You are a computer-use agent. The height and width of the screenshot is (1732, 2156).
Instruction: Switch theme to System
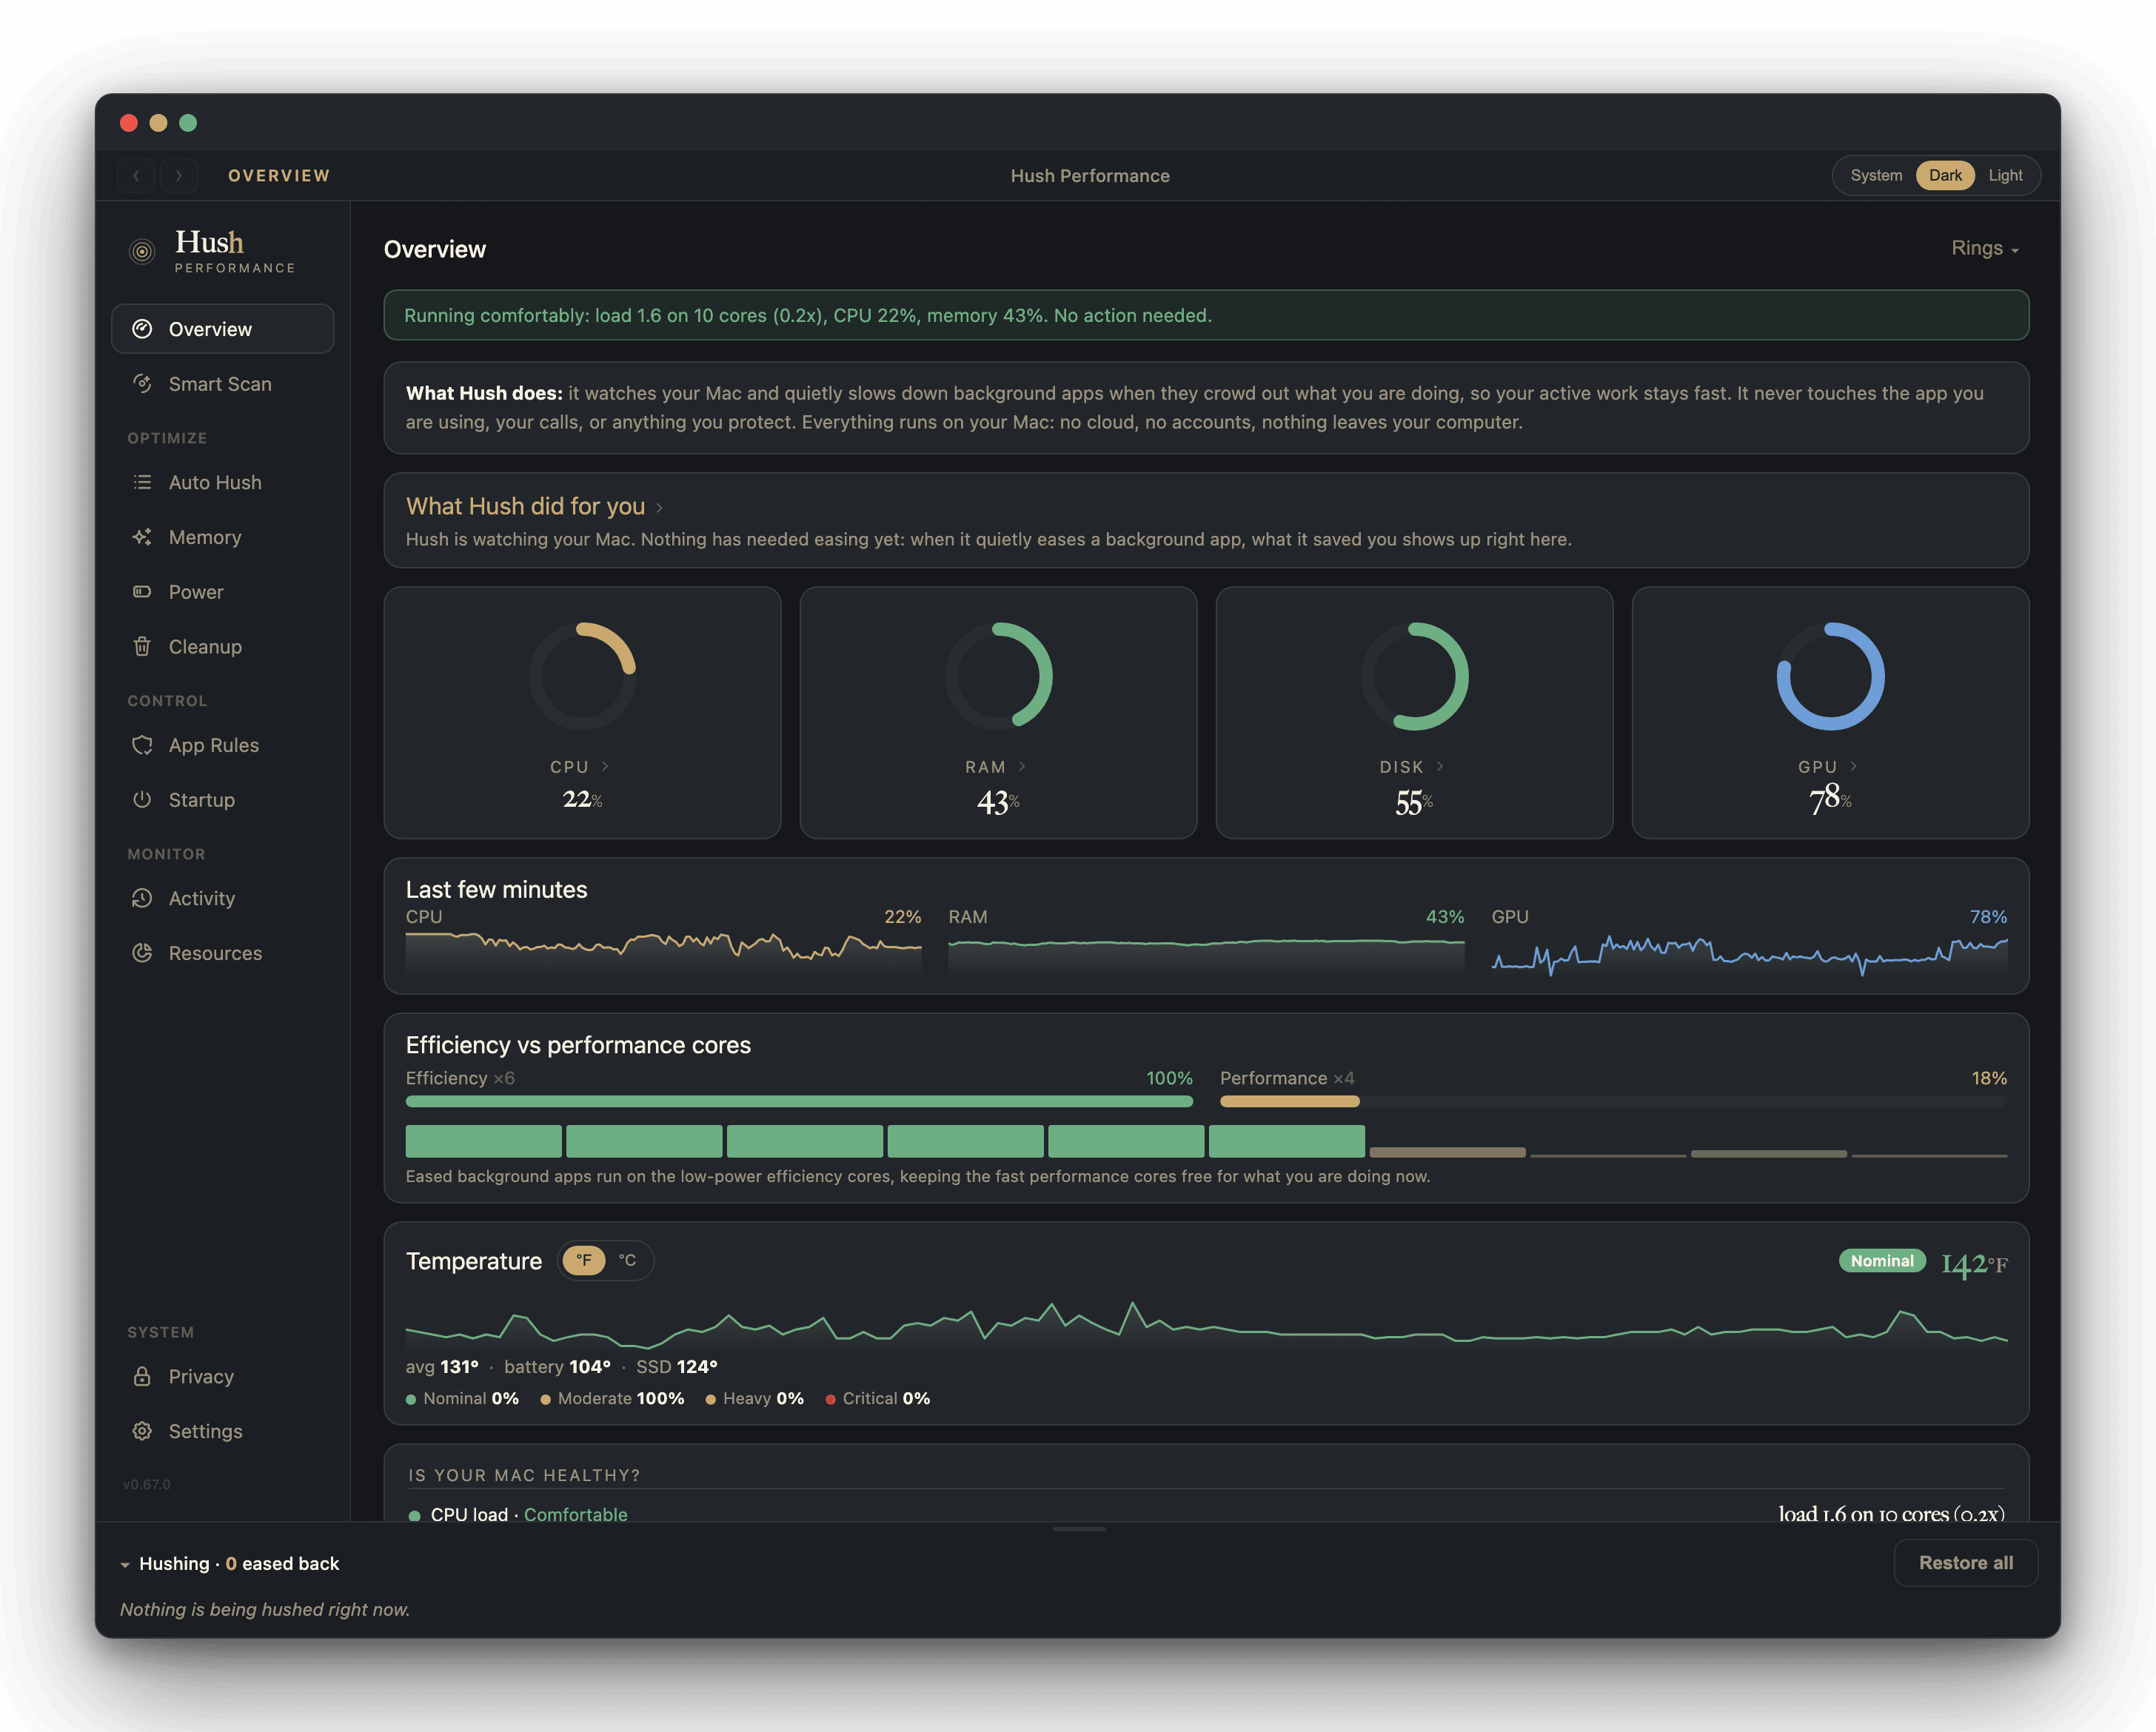[x=1876, y=175]
